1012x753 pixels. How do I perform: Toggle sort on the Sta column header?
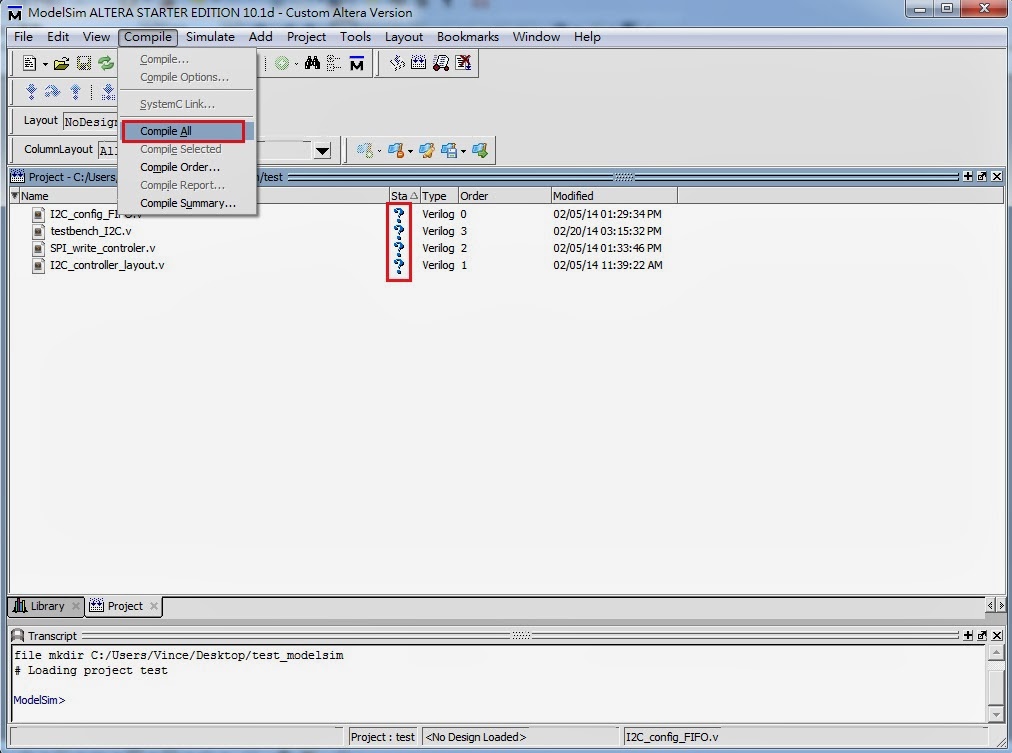(x=401, y=195)
